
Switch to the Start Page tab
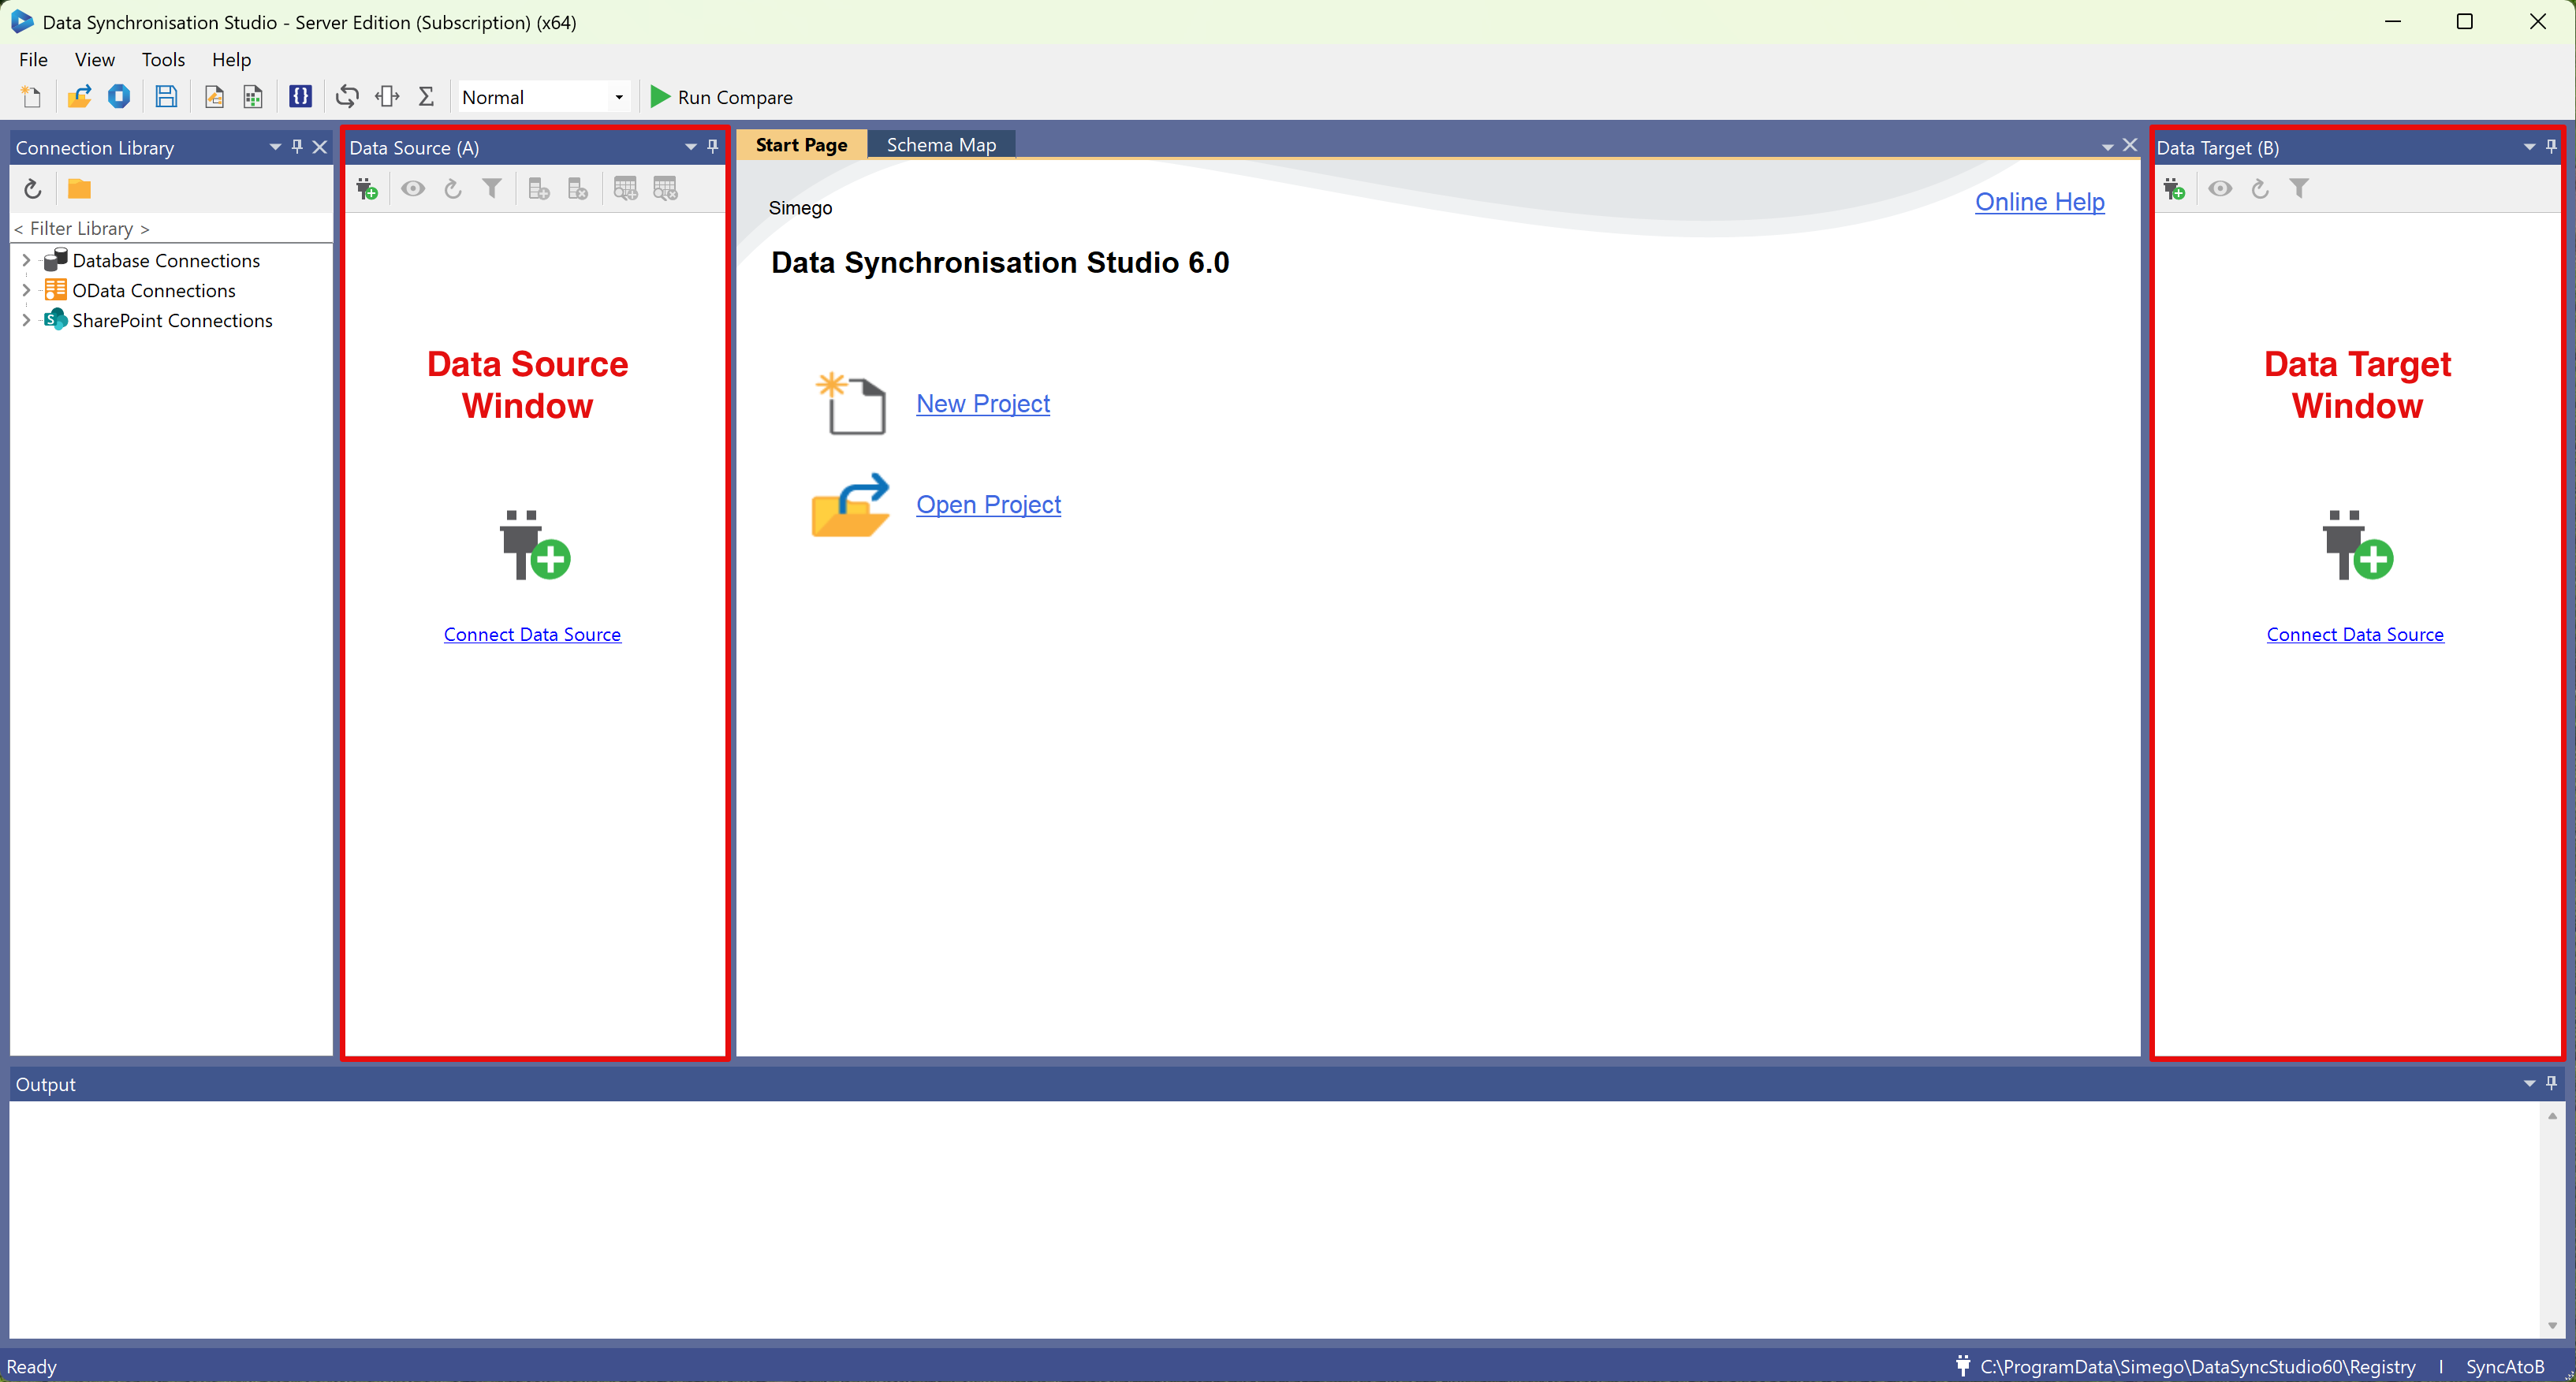[x=801, y=145]
